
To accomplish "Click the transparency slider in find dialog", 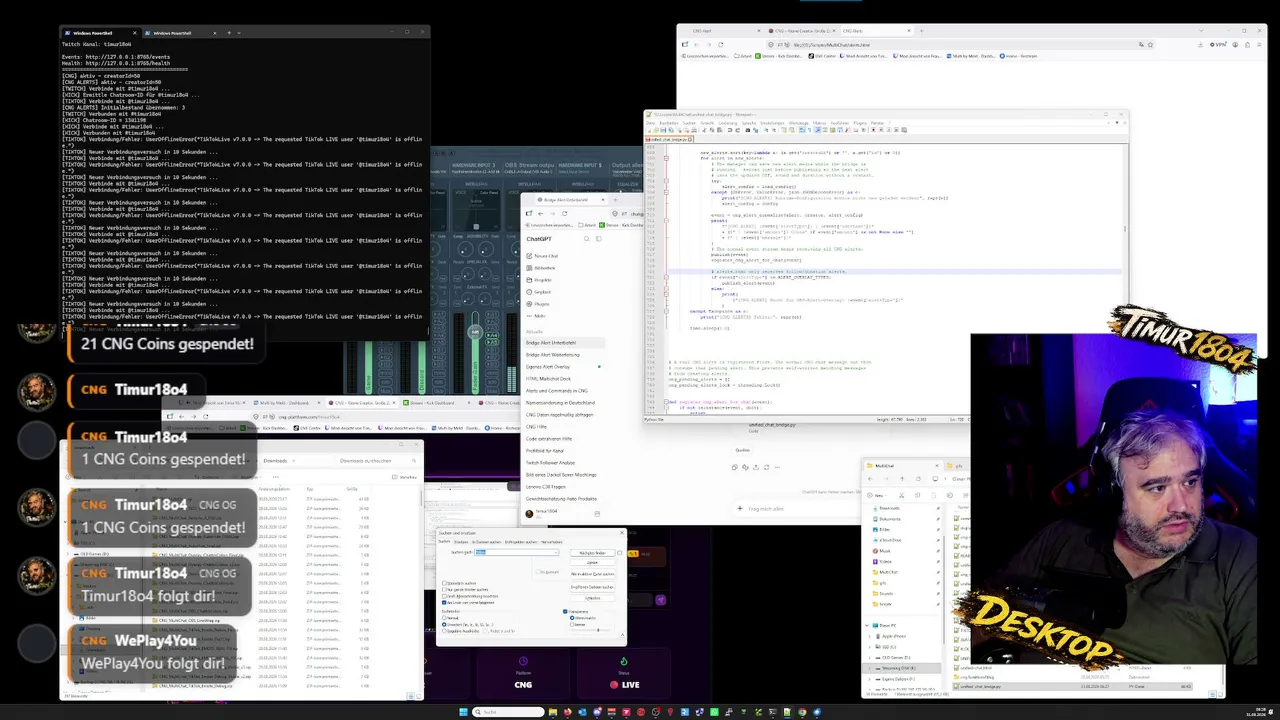I will pos(596,630).
